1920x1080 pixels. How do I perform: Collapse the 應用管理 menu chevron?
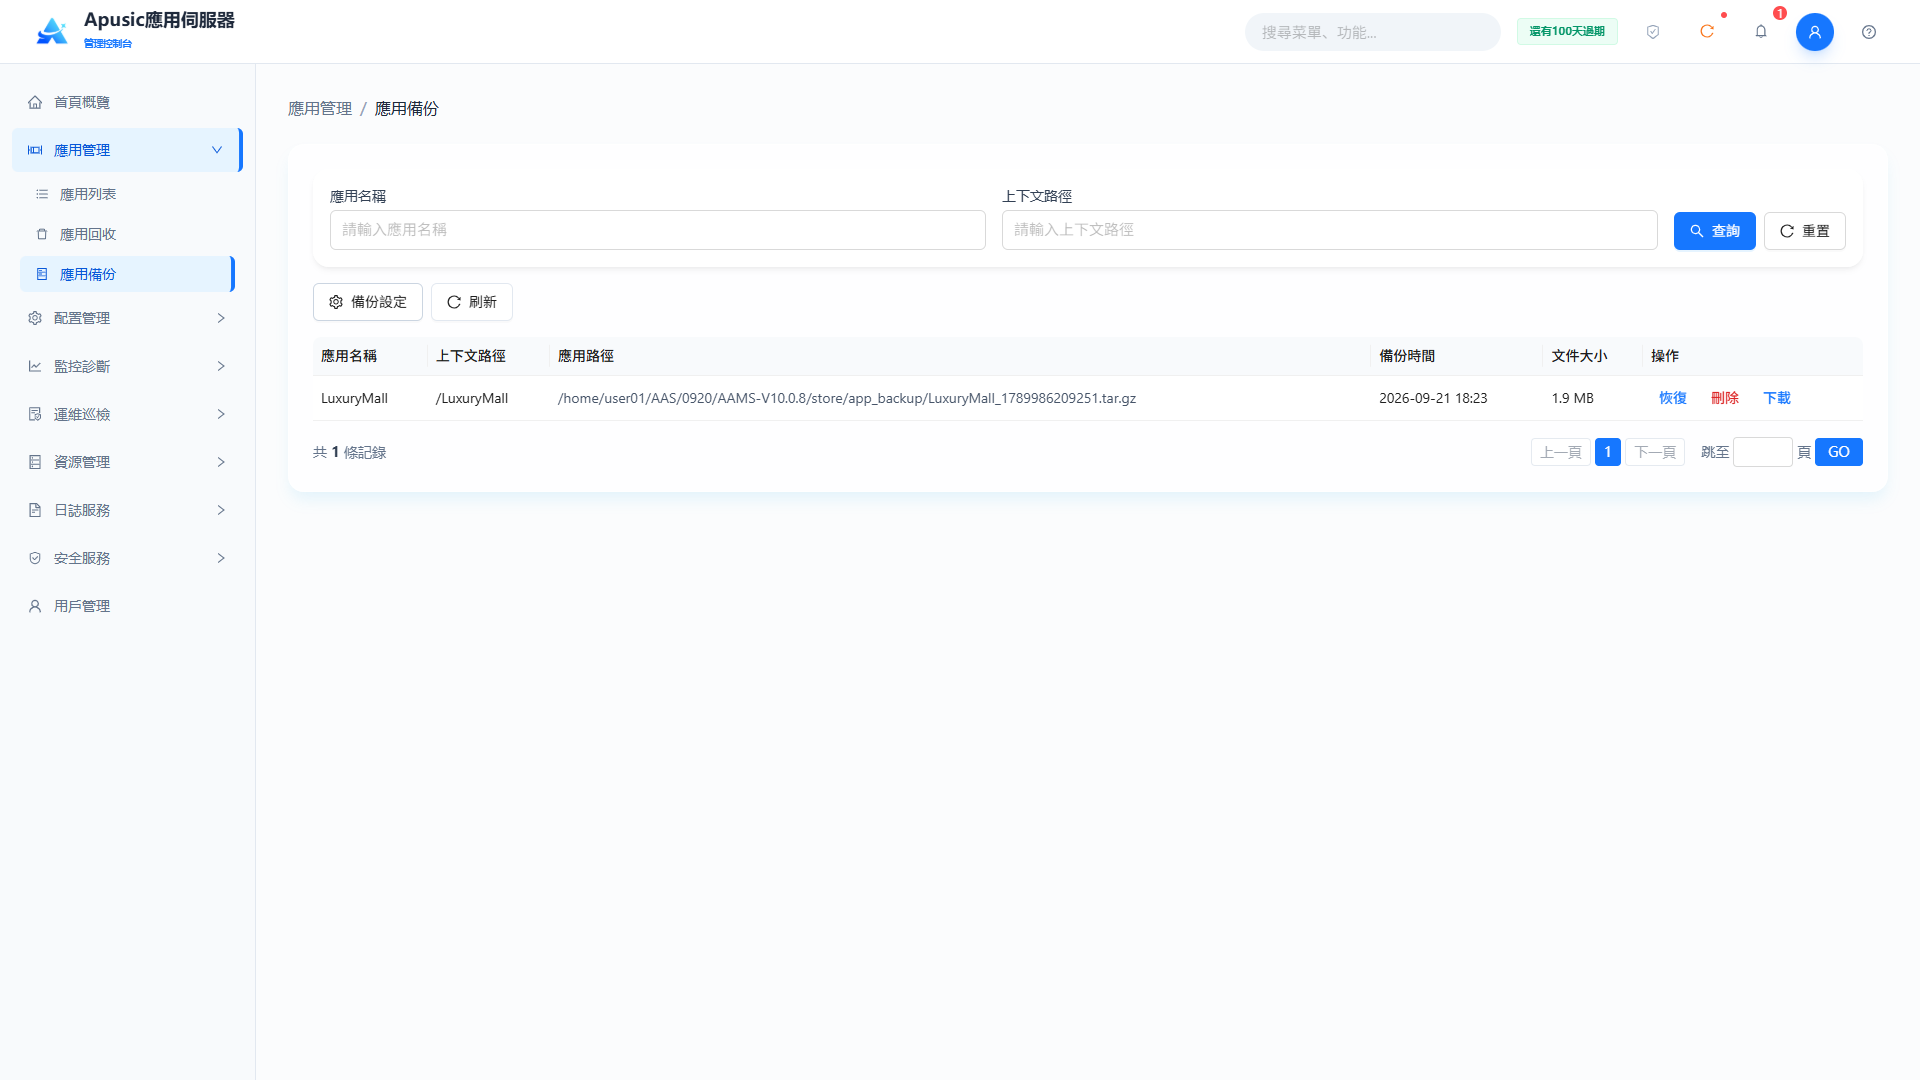(217, 150)
